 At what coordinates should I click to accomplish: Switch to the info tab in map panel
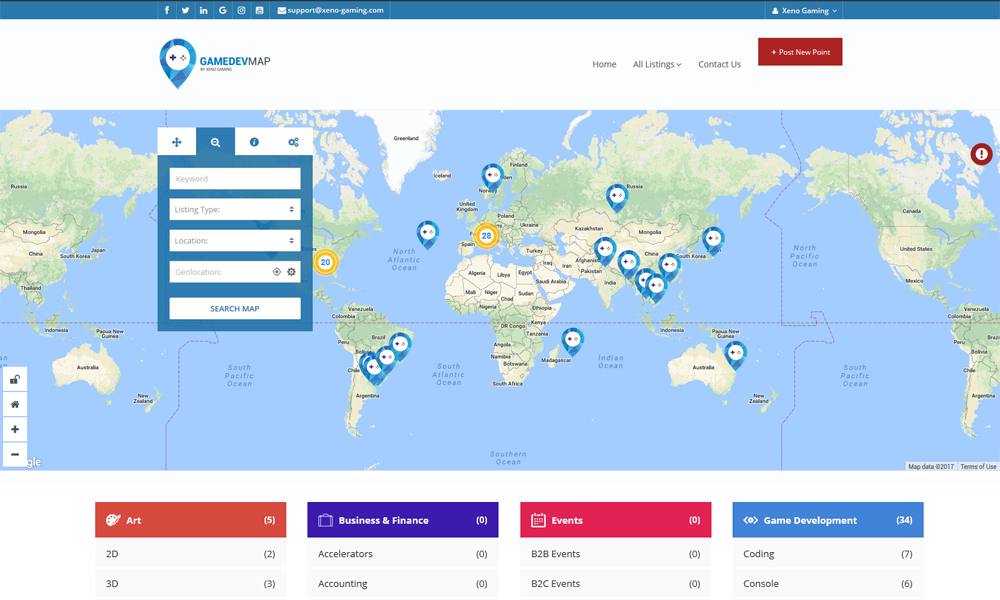[254, 142]
